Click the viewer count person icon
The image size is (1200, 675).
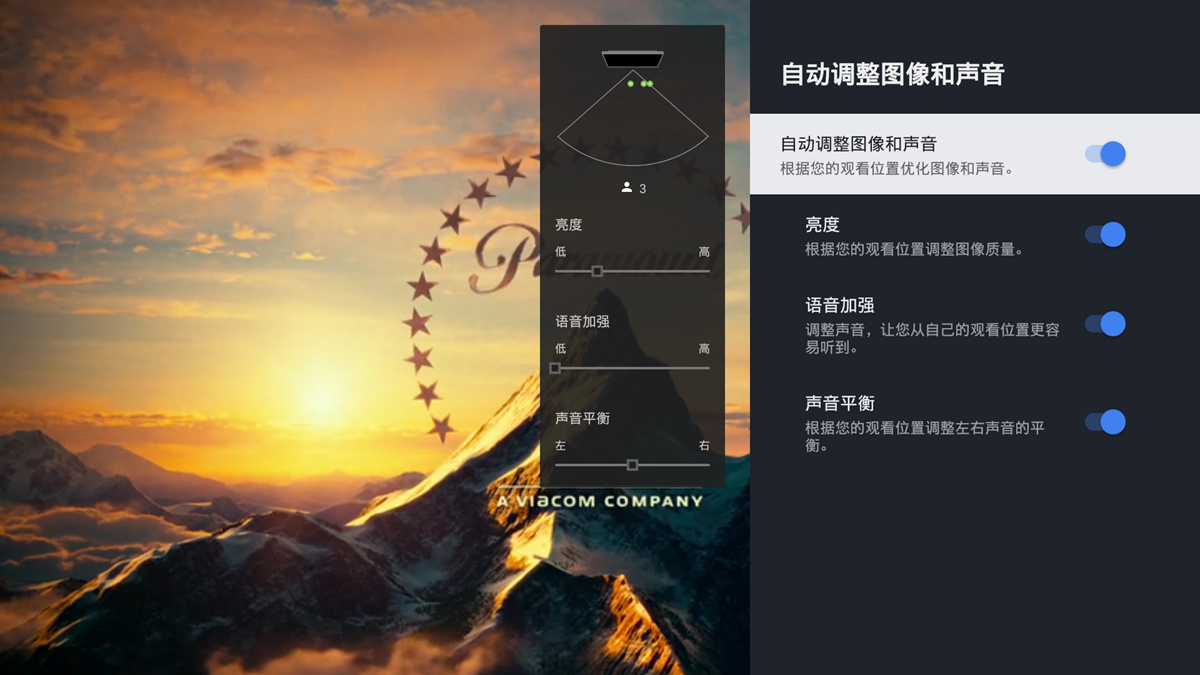(627, 187)
